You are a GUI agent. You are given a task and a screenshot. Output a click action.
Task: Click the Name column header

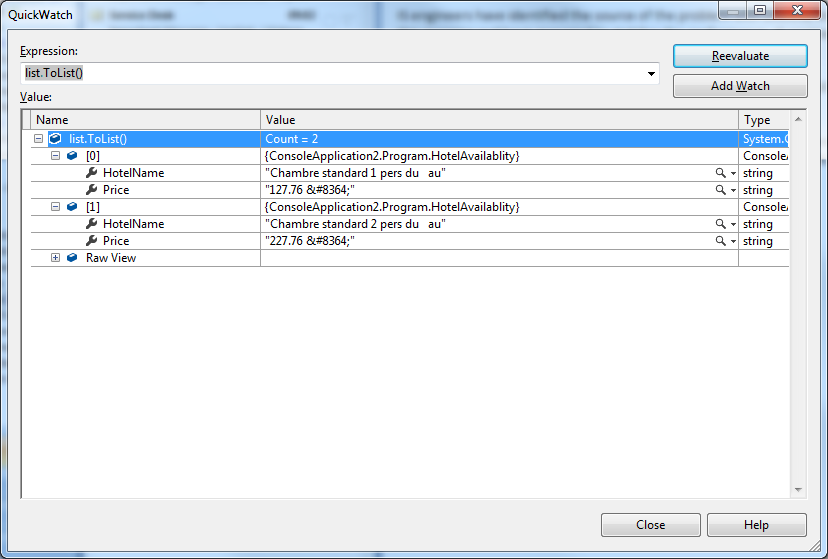coord(145,120)
